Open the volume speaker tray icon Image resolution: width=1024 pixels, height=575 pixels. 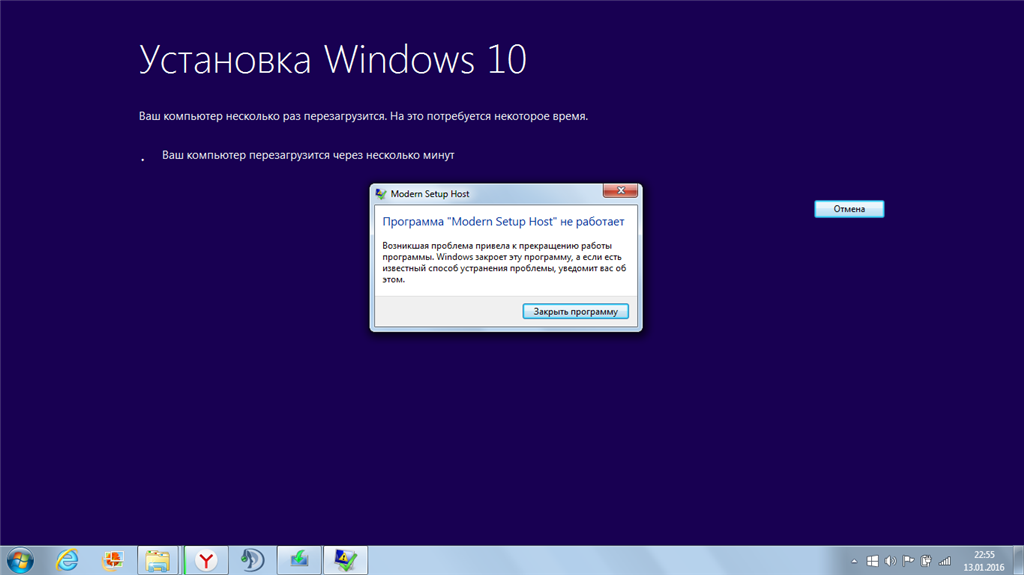(890, 561)
